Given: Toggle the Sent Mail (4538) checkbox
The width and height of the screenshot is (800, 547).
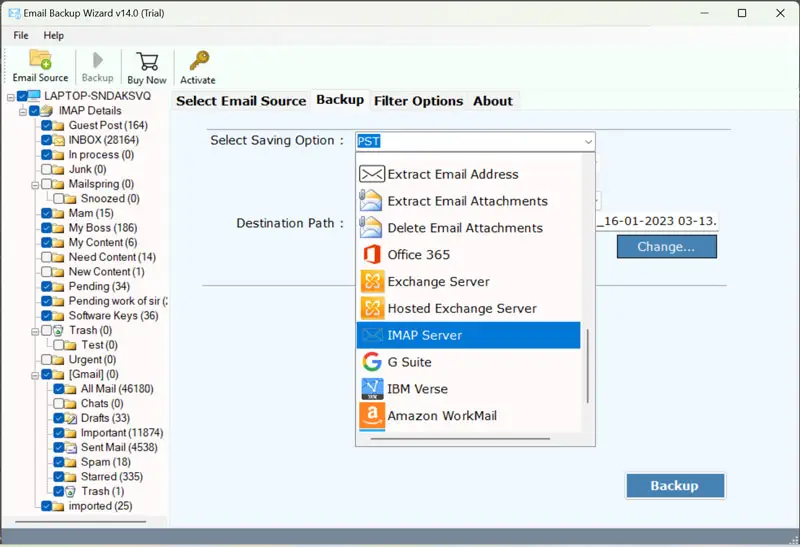Looking at the screenshot, I should tap(59, 448).
